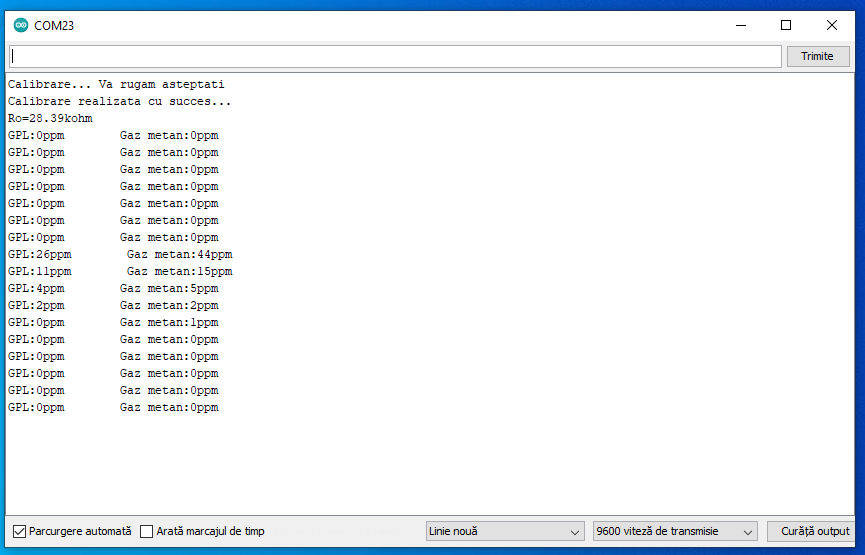Enable the Arată marcajul de timp checkbox
The height and width of the screenshot is (555, 865).
pos(147,532)
